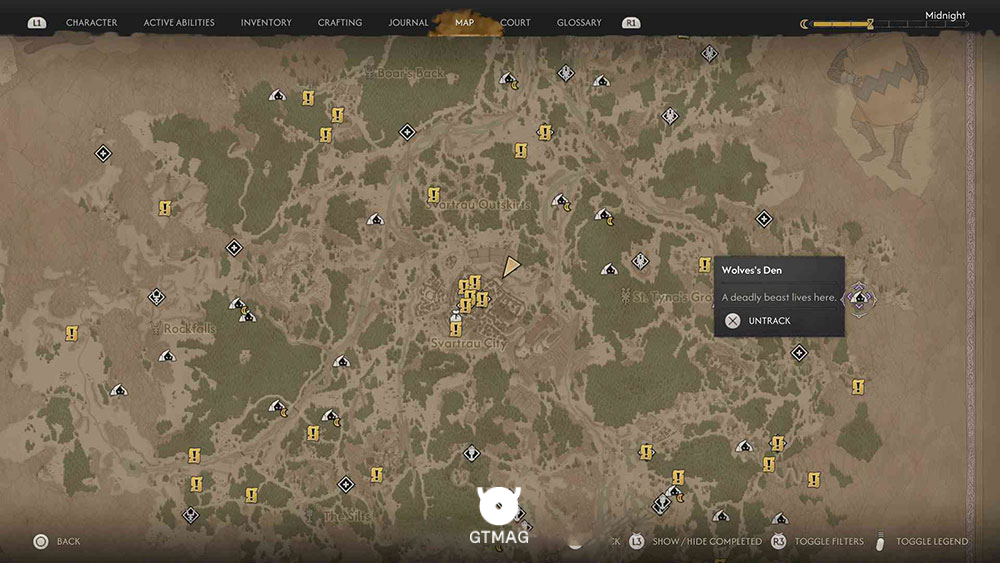Viewport: 1000px width, 563px height.
Task: Open the GLOSSARY tab
Action: pyautogui.click(x=579, y=22)
